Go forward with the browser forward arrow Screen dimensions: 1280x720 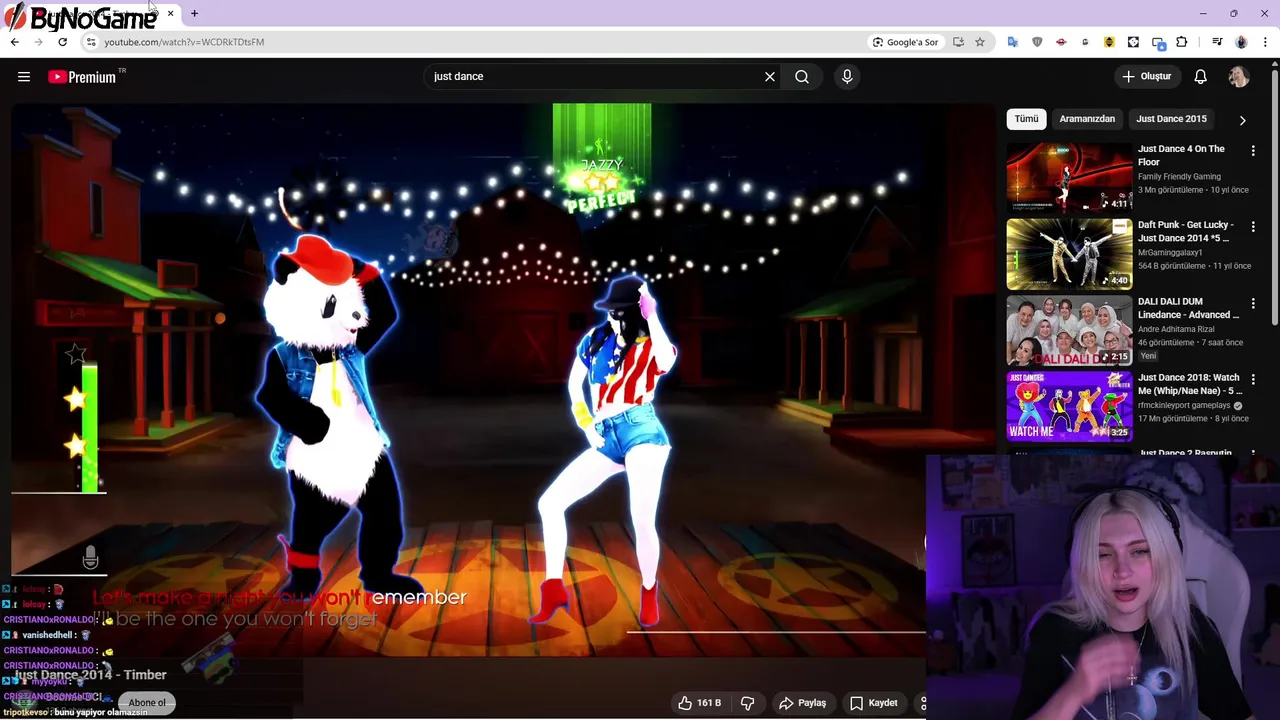pos(38,42)
